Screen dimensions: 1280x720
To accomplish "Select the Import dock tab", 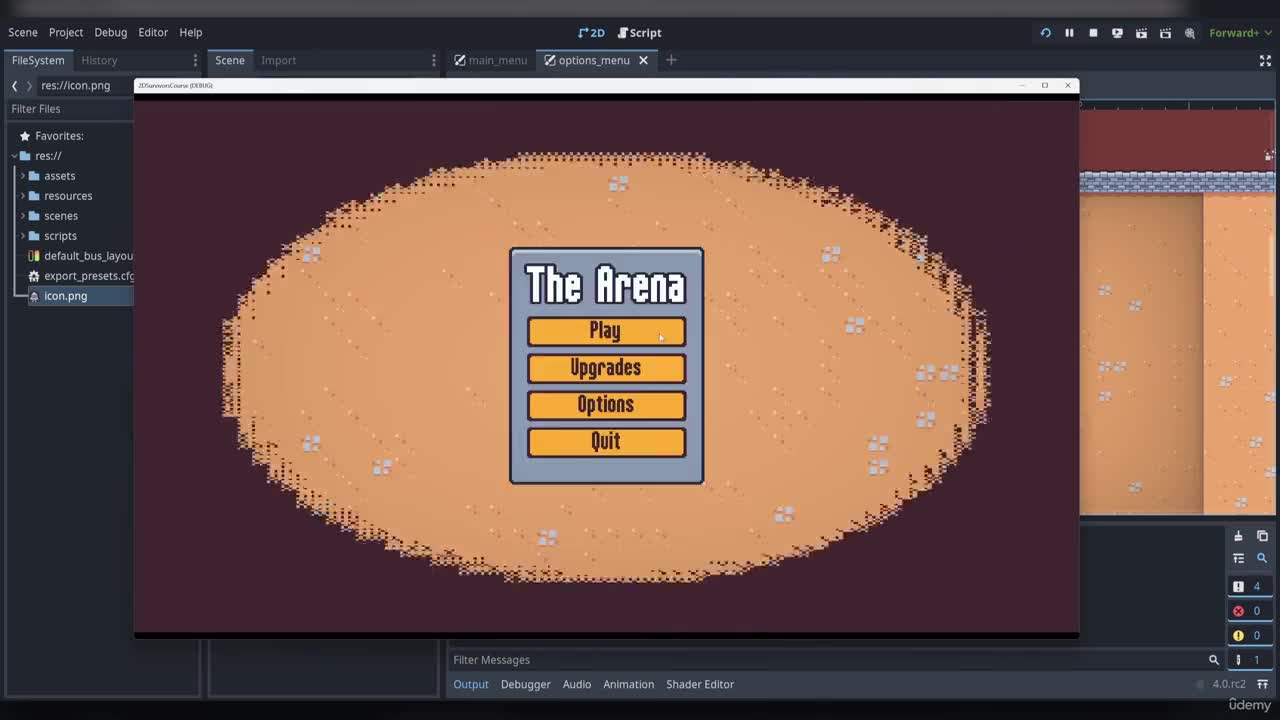I will (279, 60).
